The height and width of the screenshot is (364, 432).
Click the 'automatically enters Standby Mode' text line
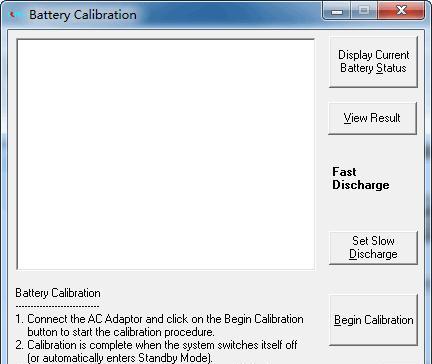point(120,358)
